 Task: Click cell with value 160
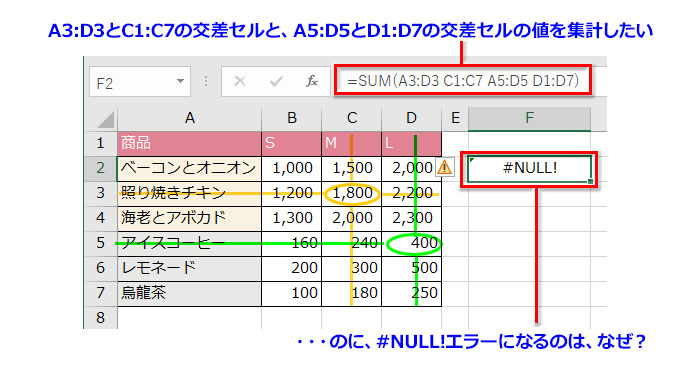tap(292, 243)
